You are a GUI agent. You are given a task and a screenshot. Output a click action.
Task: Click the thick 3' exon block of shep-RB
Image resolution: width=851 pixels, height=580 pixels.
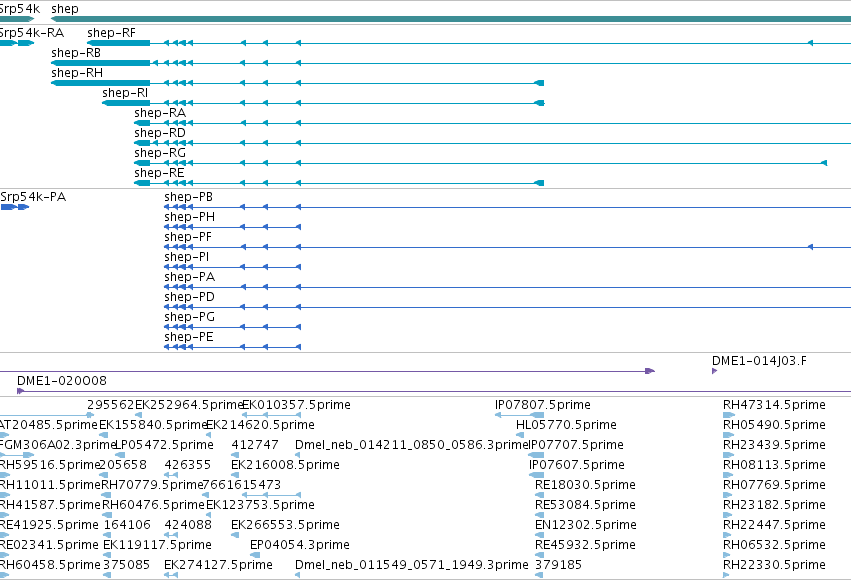100,63
